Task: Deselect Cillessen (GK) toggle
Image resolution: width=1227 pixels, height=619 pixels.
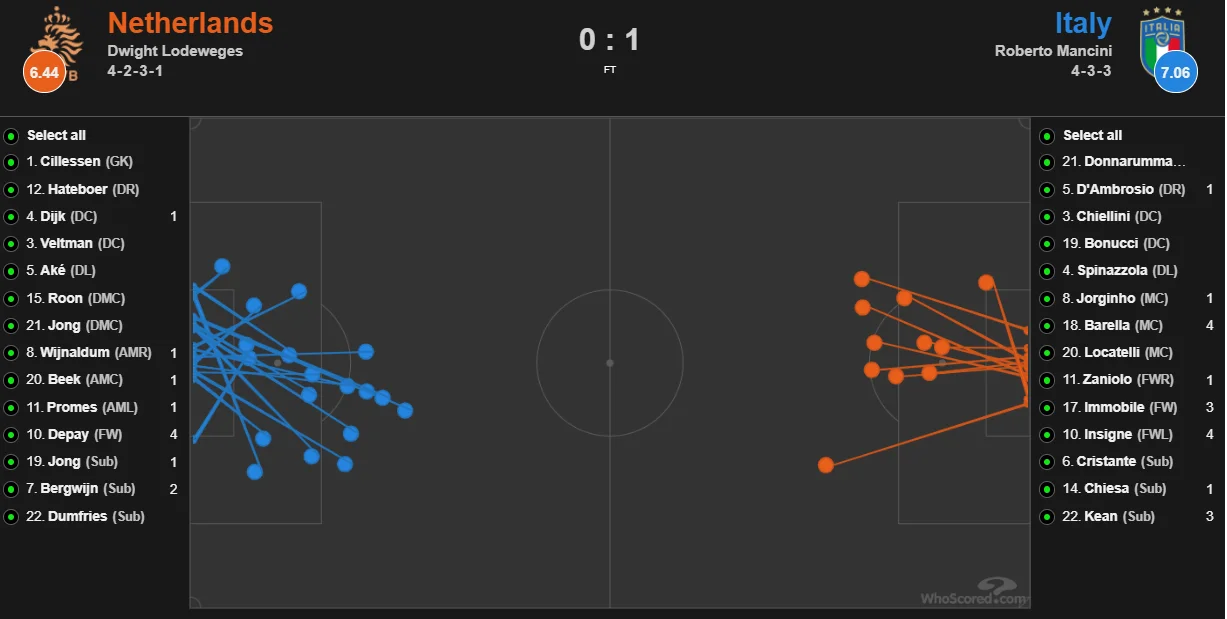Action: [11, 162]
